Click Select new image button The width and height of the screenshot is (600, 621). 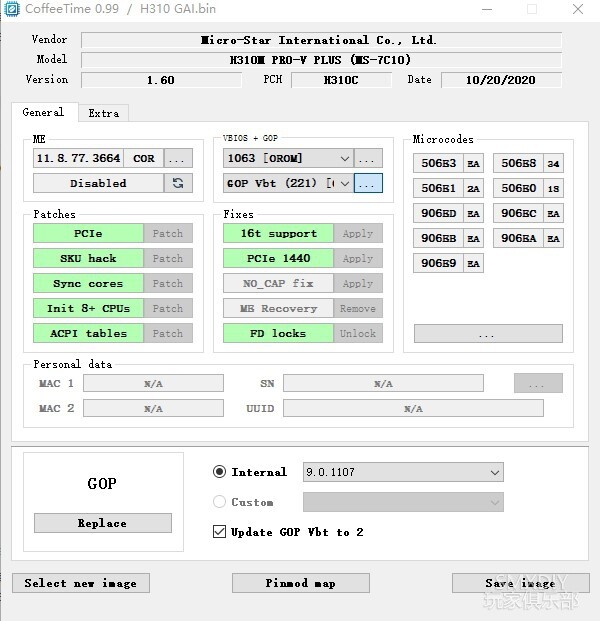click(x=81, y=583)
